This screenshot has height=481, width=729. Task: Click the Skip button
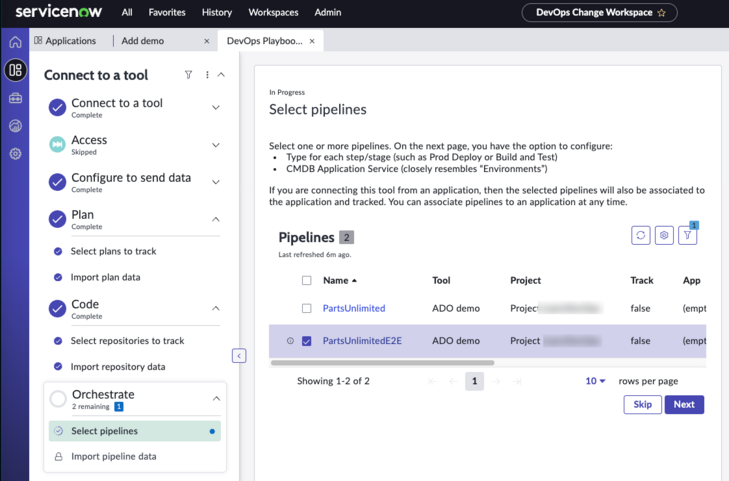click(x=643, y=405)
